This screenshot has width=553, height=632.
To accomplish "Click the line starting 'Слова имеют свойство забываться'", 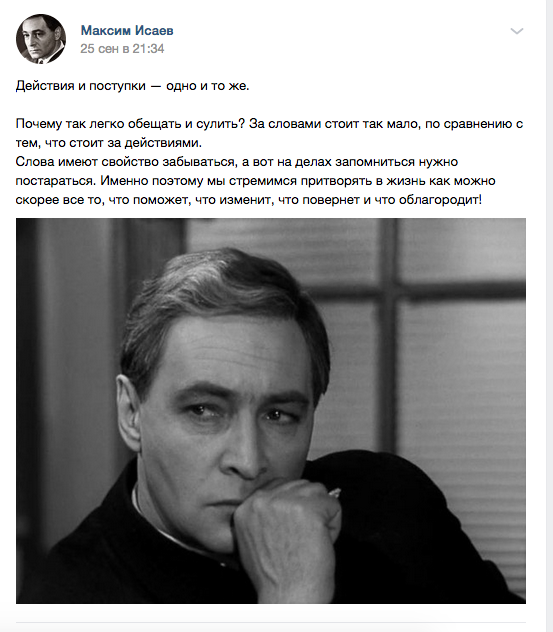I will [x=237, y=162].
